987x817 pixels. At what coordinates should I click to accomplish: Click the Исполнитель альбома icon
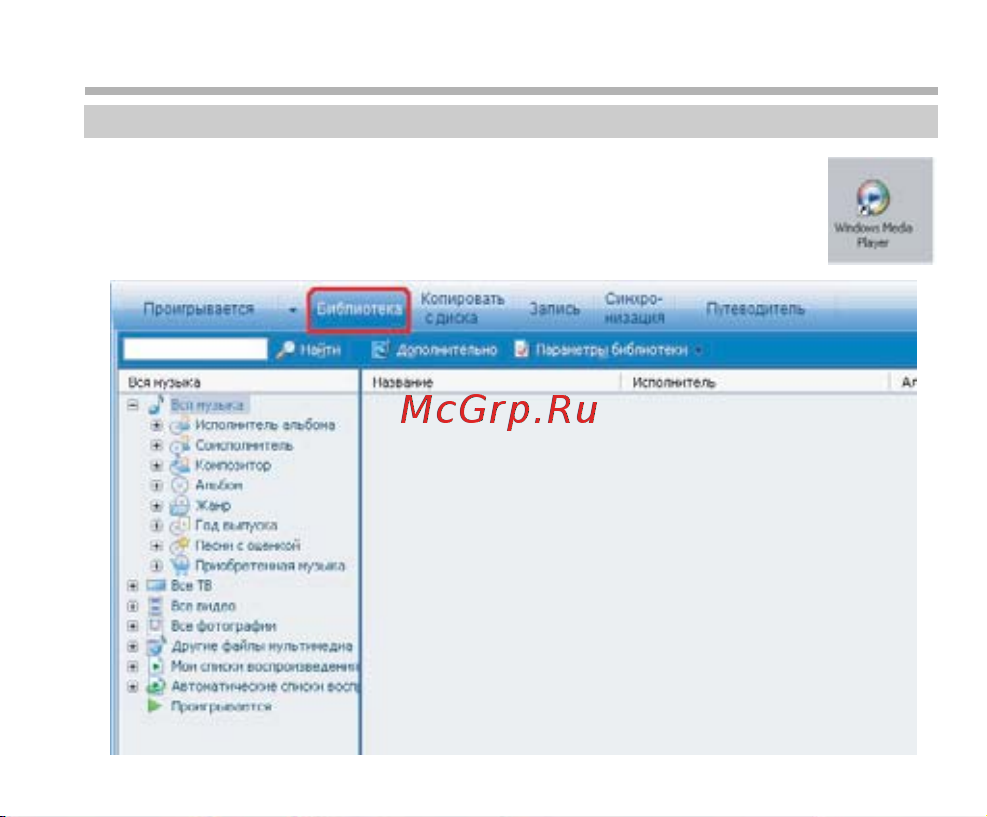[180, 425]
